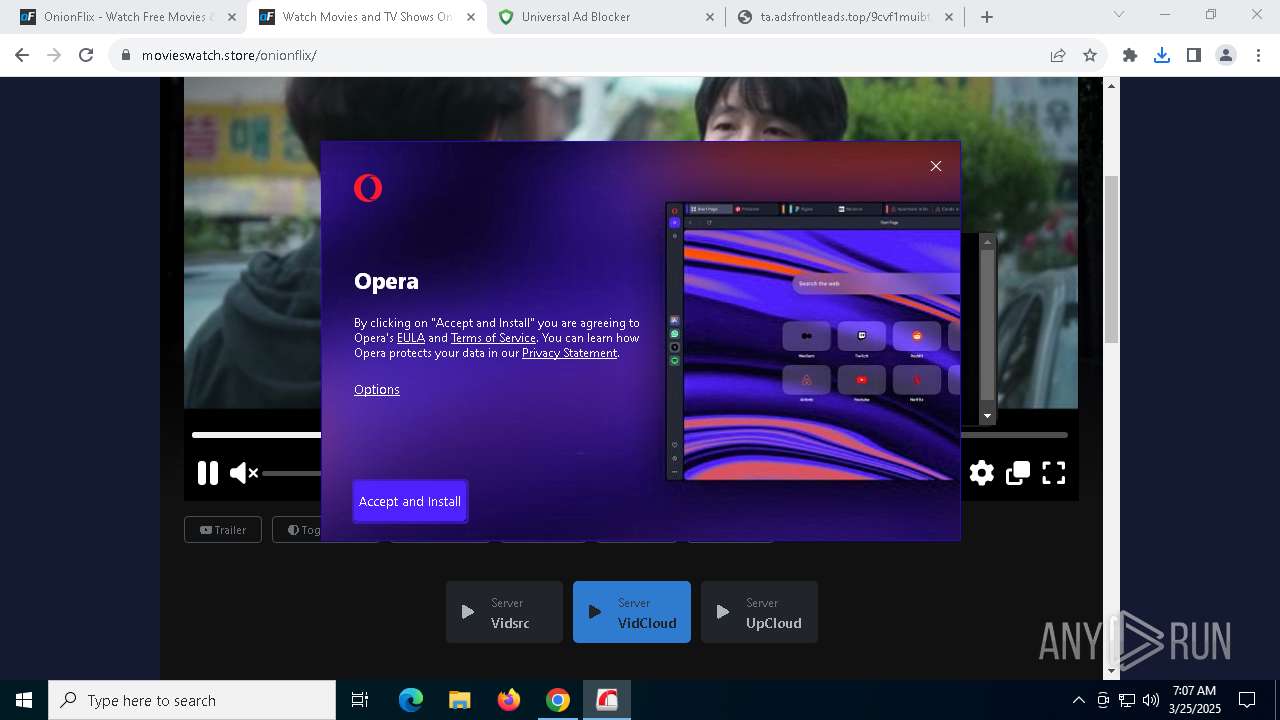Open Google Chrome in the taskbar

coord(558,700)
